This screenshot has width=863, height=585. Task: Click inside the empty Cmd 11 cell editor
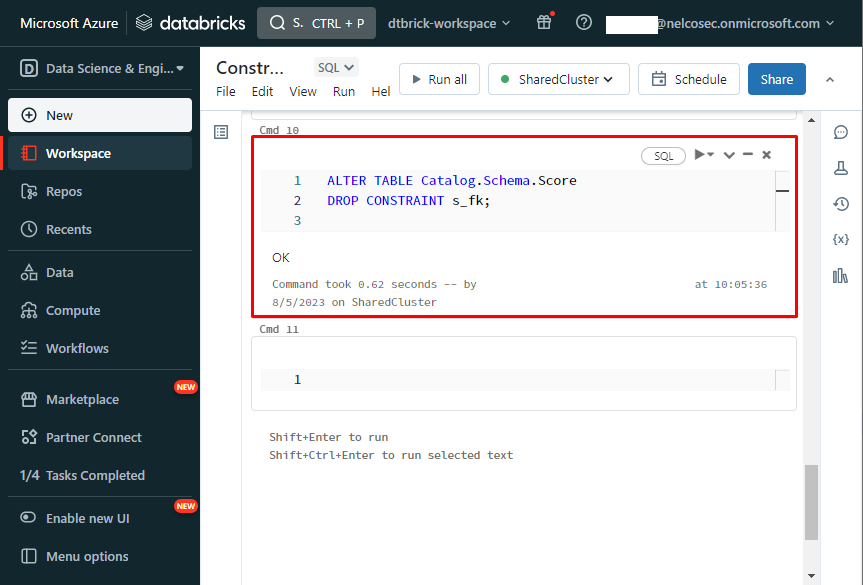click(x=530, y=380)
